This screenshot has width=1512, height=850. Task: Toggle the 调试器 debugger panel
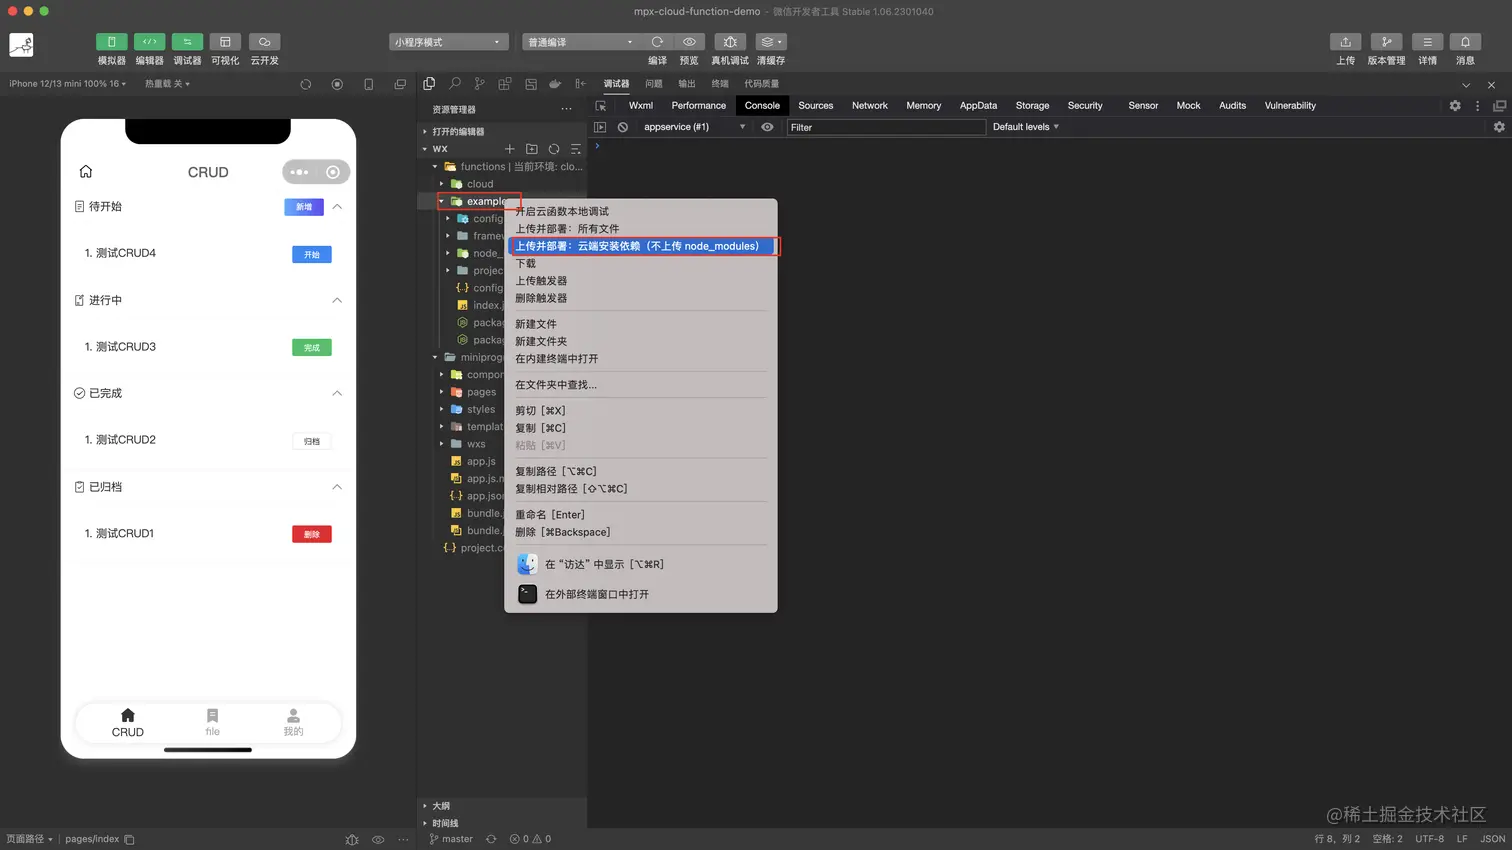(187, 42)
